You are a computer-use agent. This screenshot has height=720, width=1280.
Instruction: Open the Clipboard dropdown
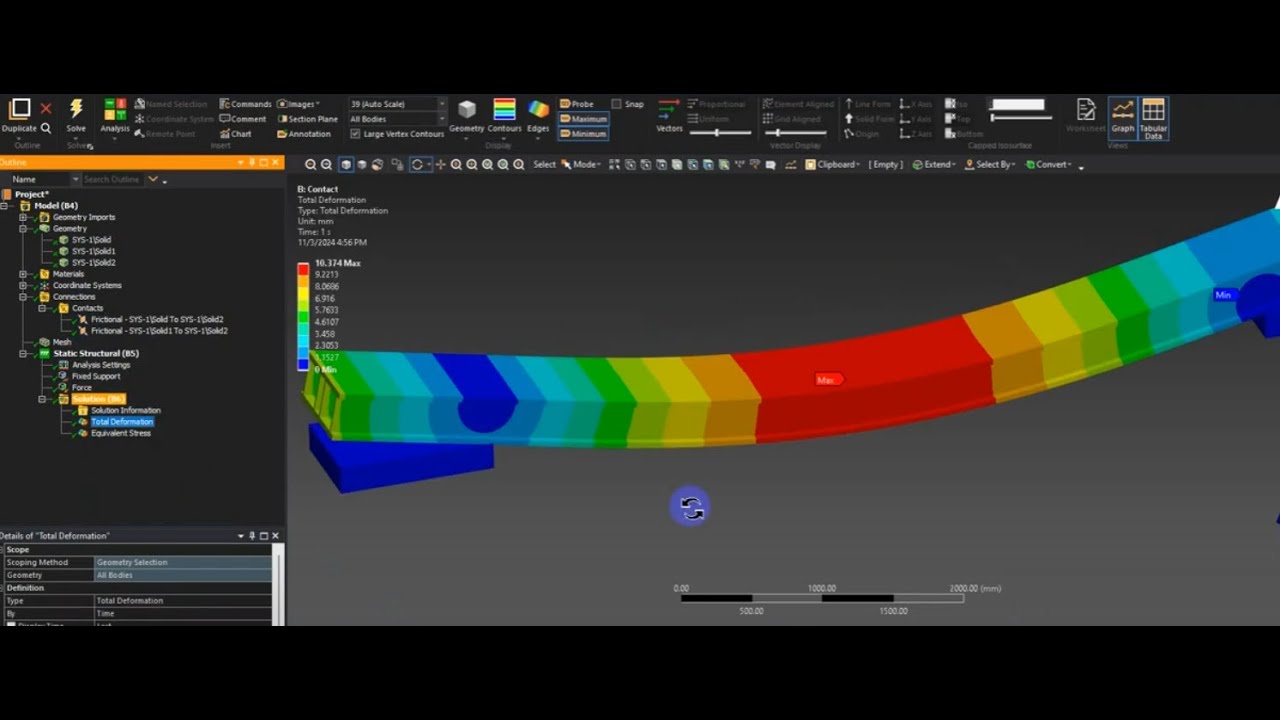pyautogui.click(x=833, y=165)
